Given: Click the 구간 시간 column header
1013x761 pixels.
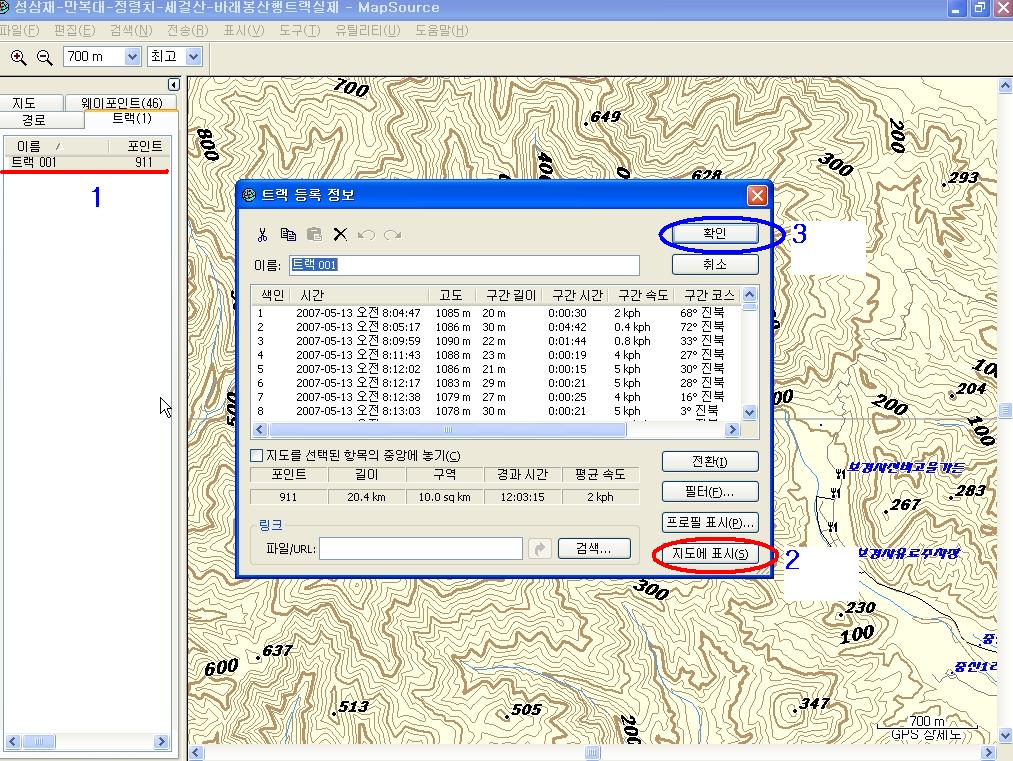Looking at the screenshot, I should 576,295.
